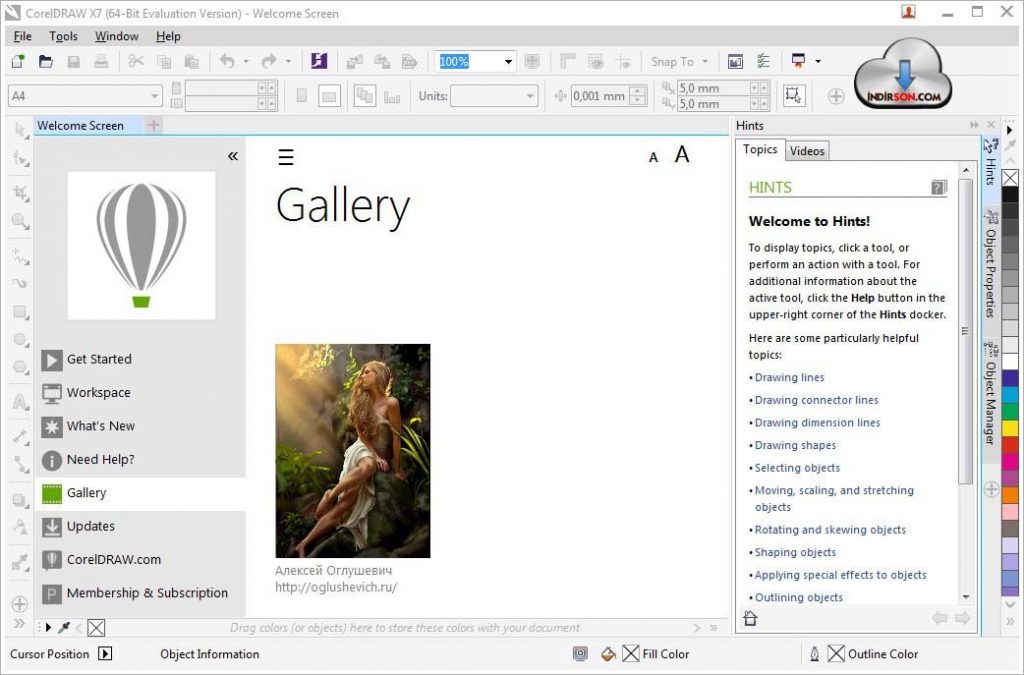Click the Open folder icon

[x=46, y=61]
